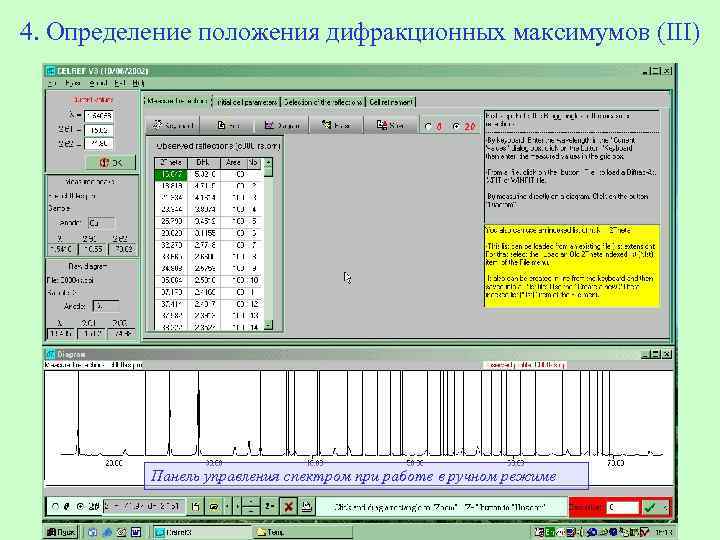
Task: Click the system clock in the tray
Action: point(663,532)
